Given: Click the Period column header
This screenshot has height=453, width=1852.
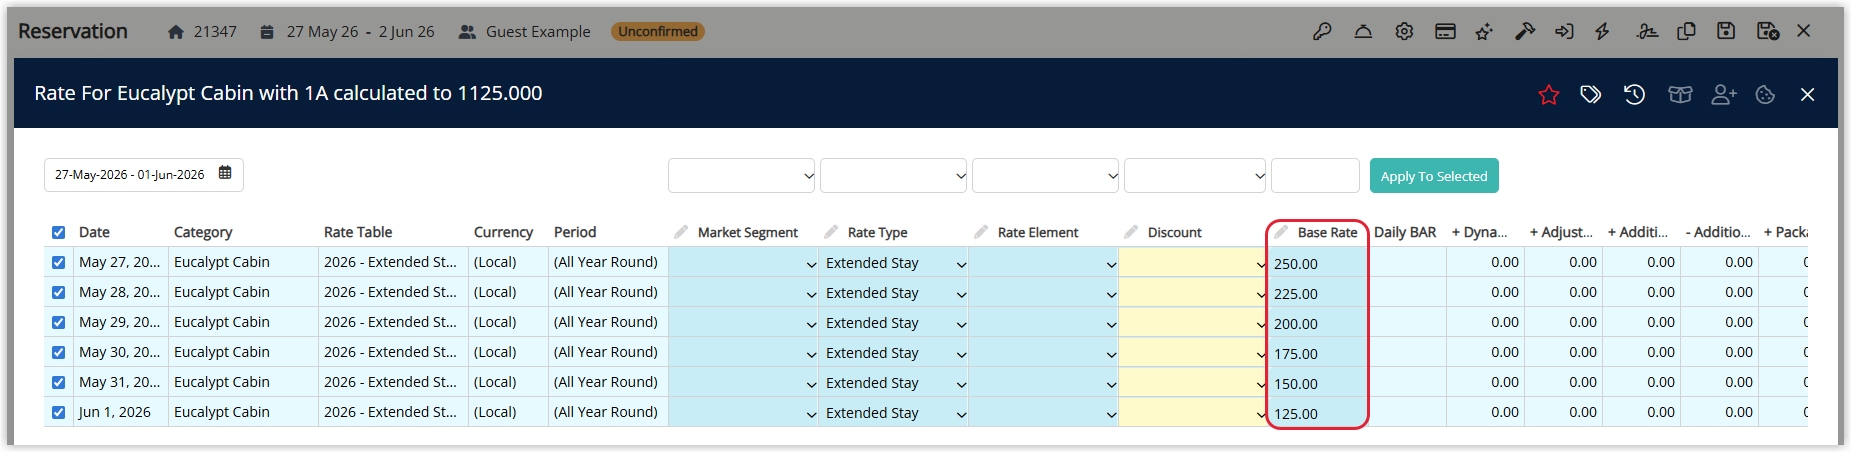Looking at the screenshot, I should pyautogui.click(x=575, y=232).
